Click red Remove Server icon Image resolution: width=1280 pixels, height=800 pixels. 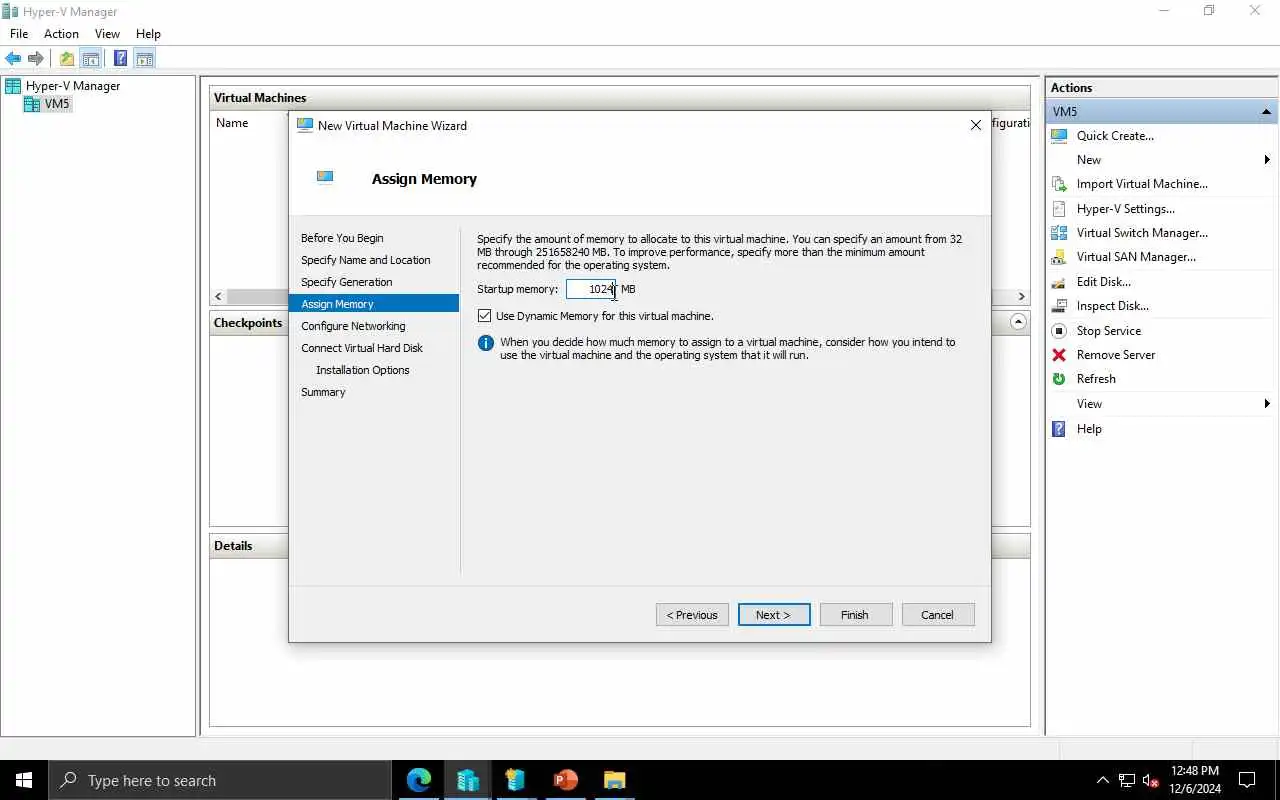click(1059, 355)
